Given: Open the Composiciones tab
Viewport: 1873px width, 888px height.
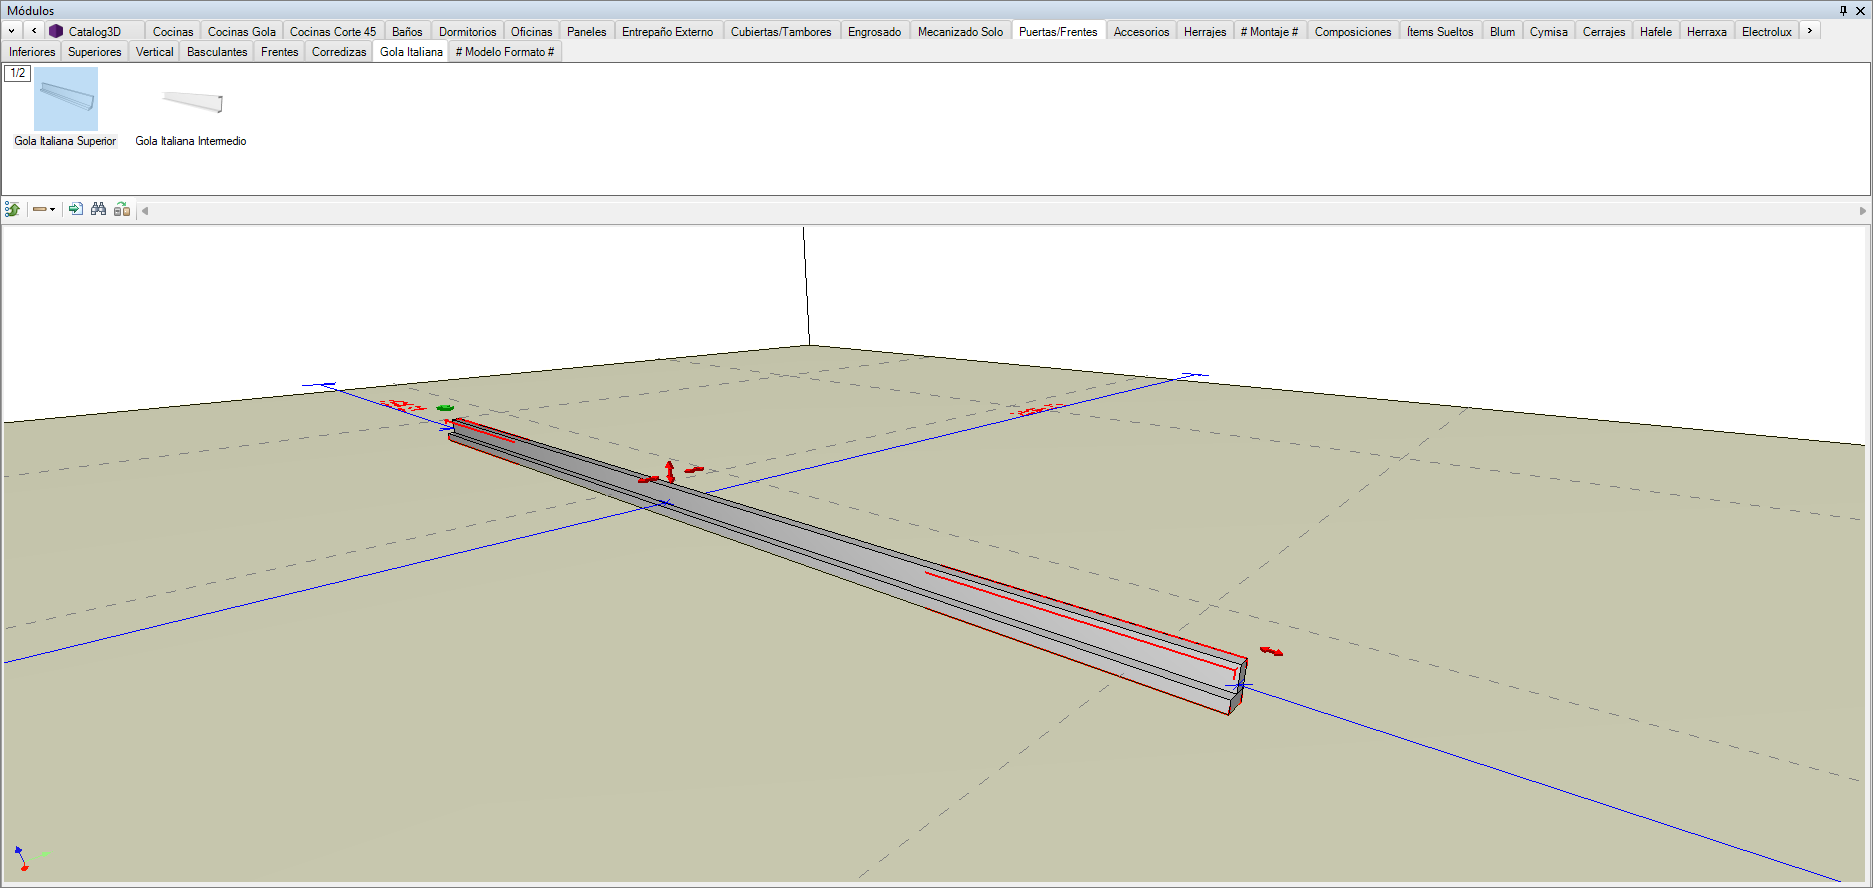Looking at the screenshot, I should click(x=1352, y=32).
